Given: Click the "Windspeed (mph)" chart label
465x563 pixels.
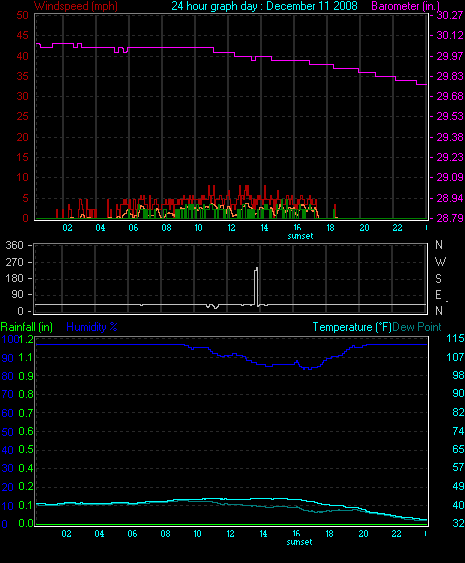Looking at the screenshot, I should (x=76, y=6).
